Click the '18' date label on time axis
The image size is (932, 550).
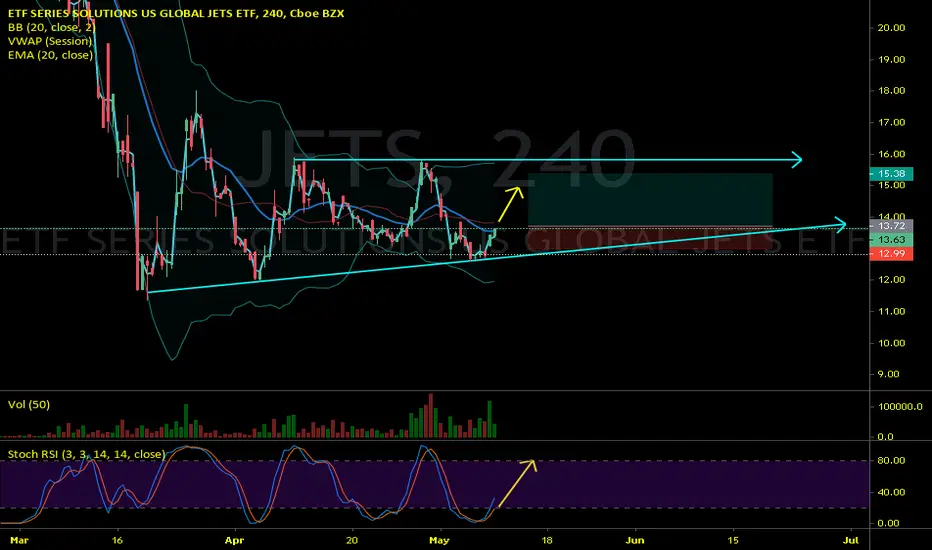546,540
